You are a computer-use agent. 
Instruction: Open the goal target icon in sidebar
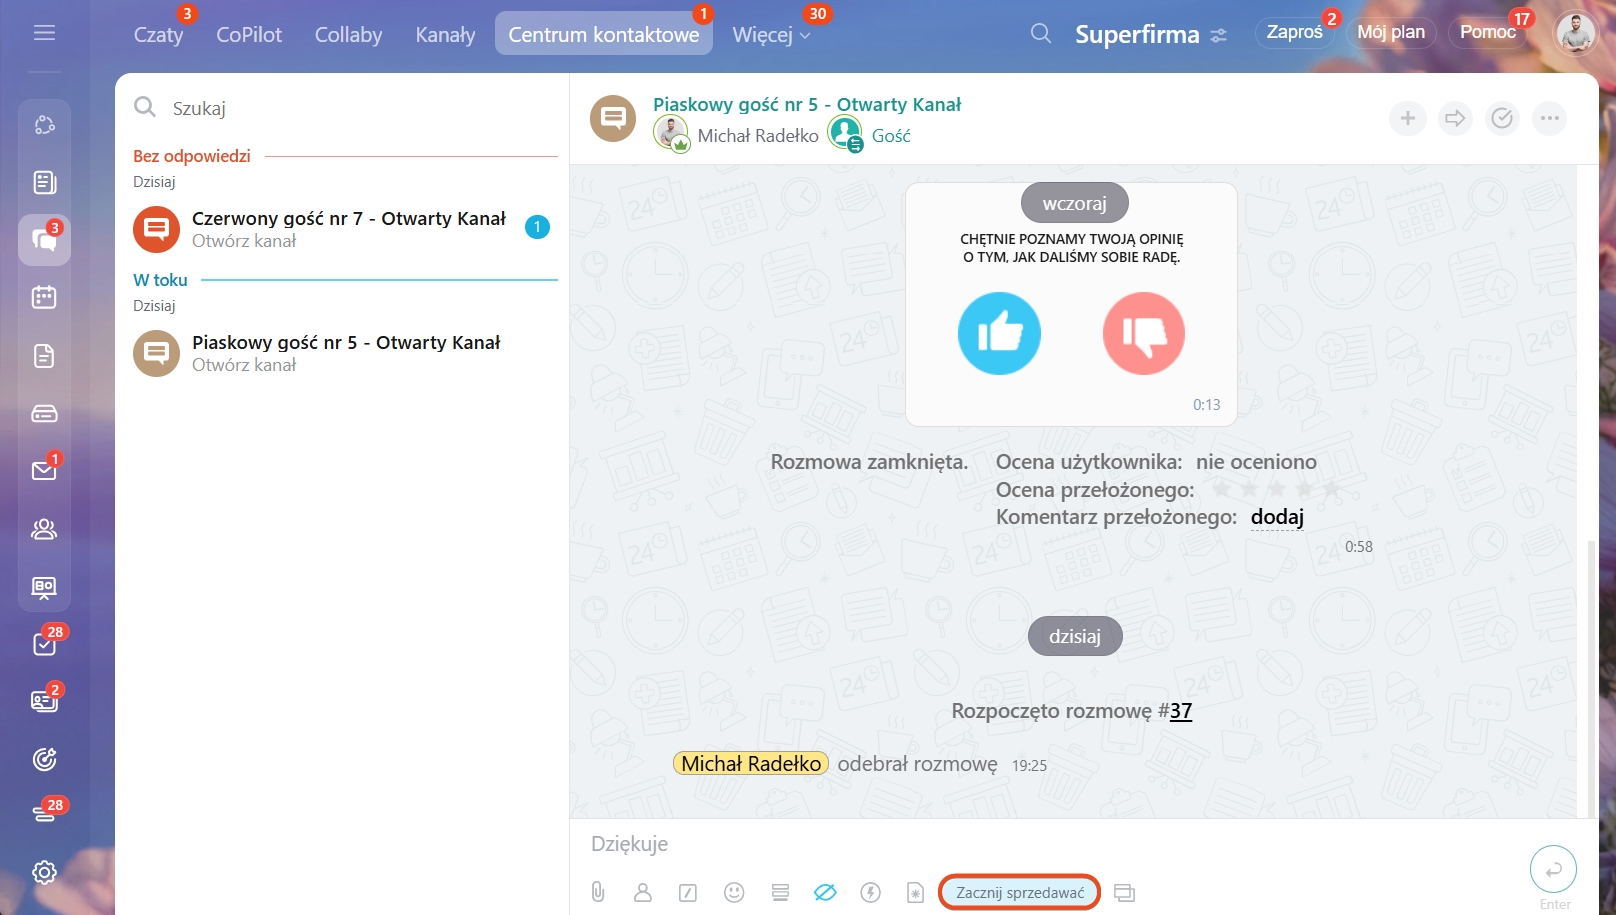tap(44, 759)
